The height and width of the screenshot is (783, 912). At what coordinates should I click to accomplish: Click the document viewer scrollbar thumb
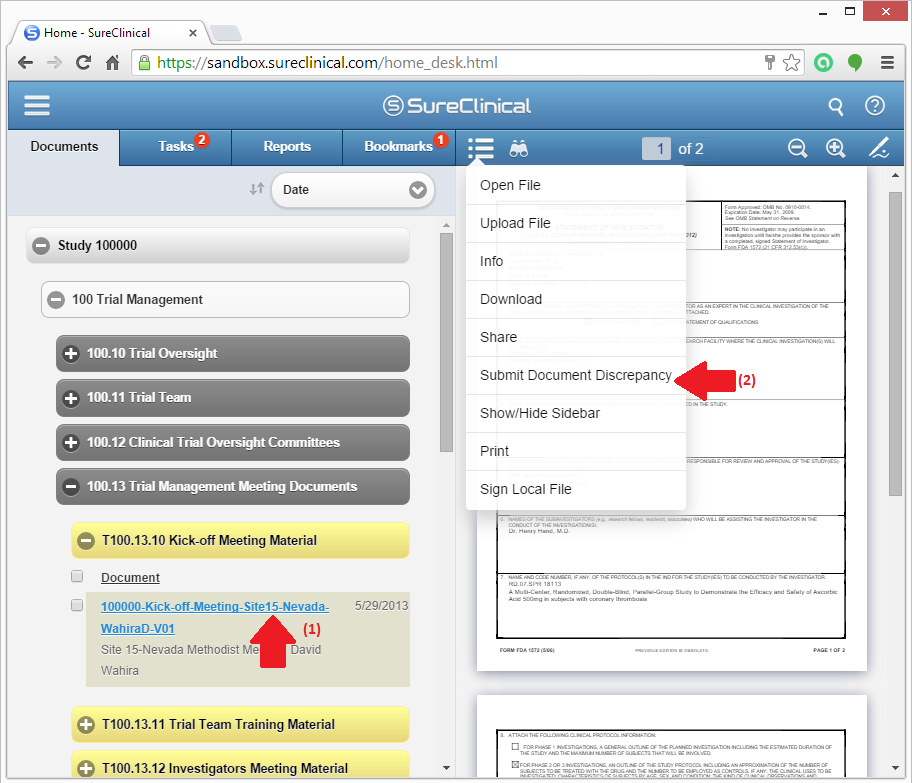(895, 343)
